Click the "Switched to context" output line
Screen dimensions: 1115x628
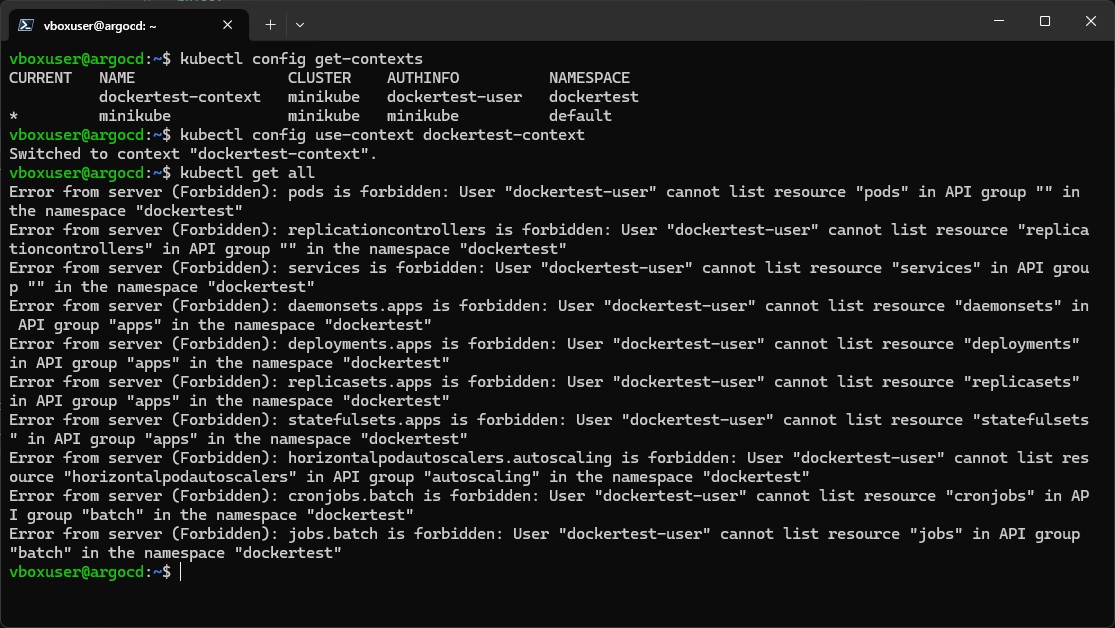point(193,154)
